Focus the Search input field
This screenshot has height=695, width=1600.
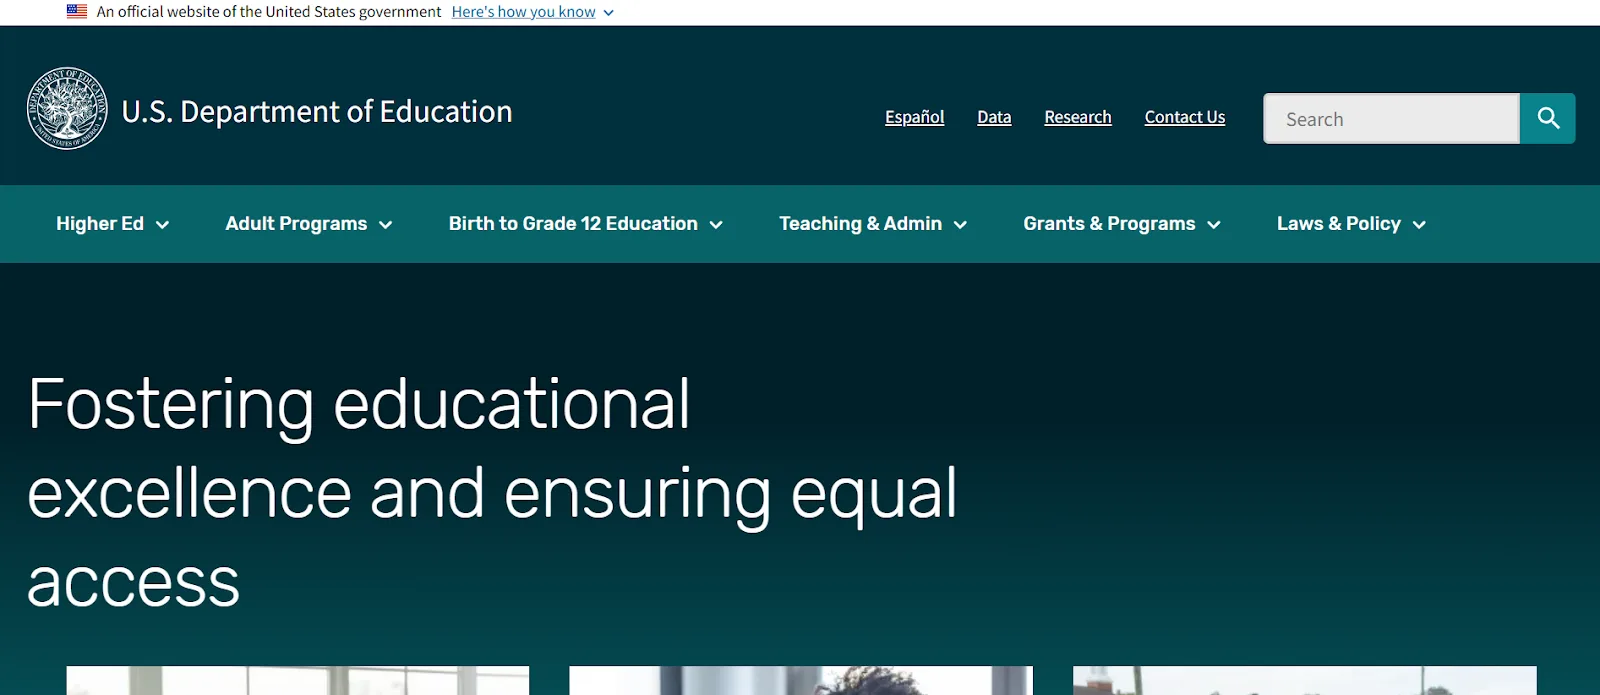pos(1391,118)
